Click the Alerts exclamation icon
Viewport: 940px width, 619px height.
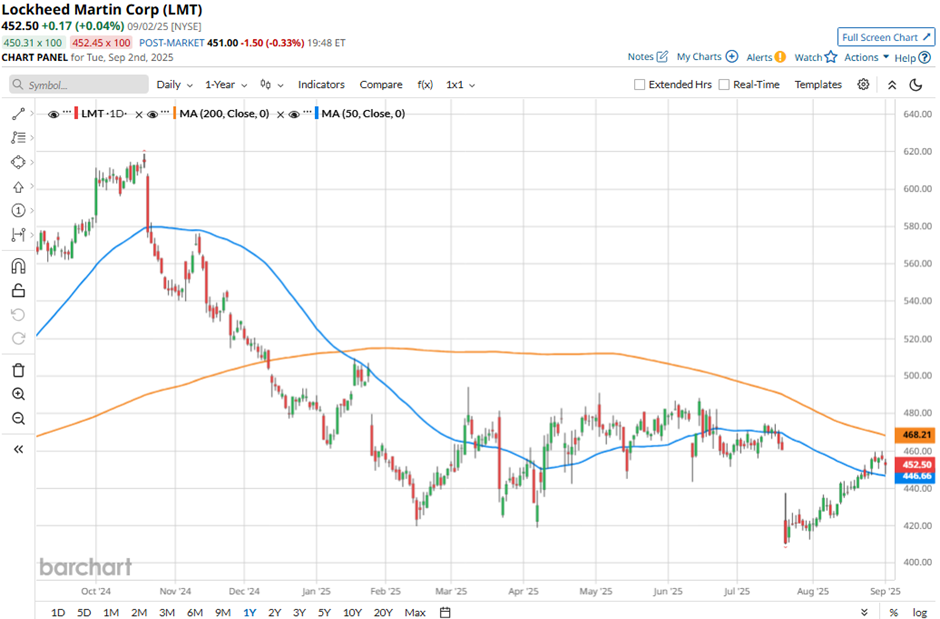pos(780,57)
